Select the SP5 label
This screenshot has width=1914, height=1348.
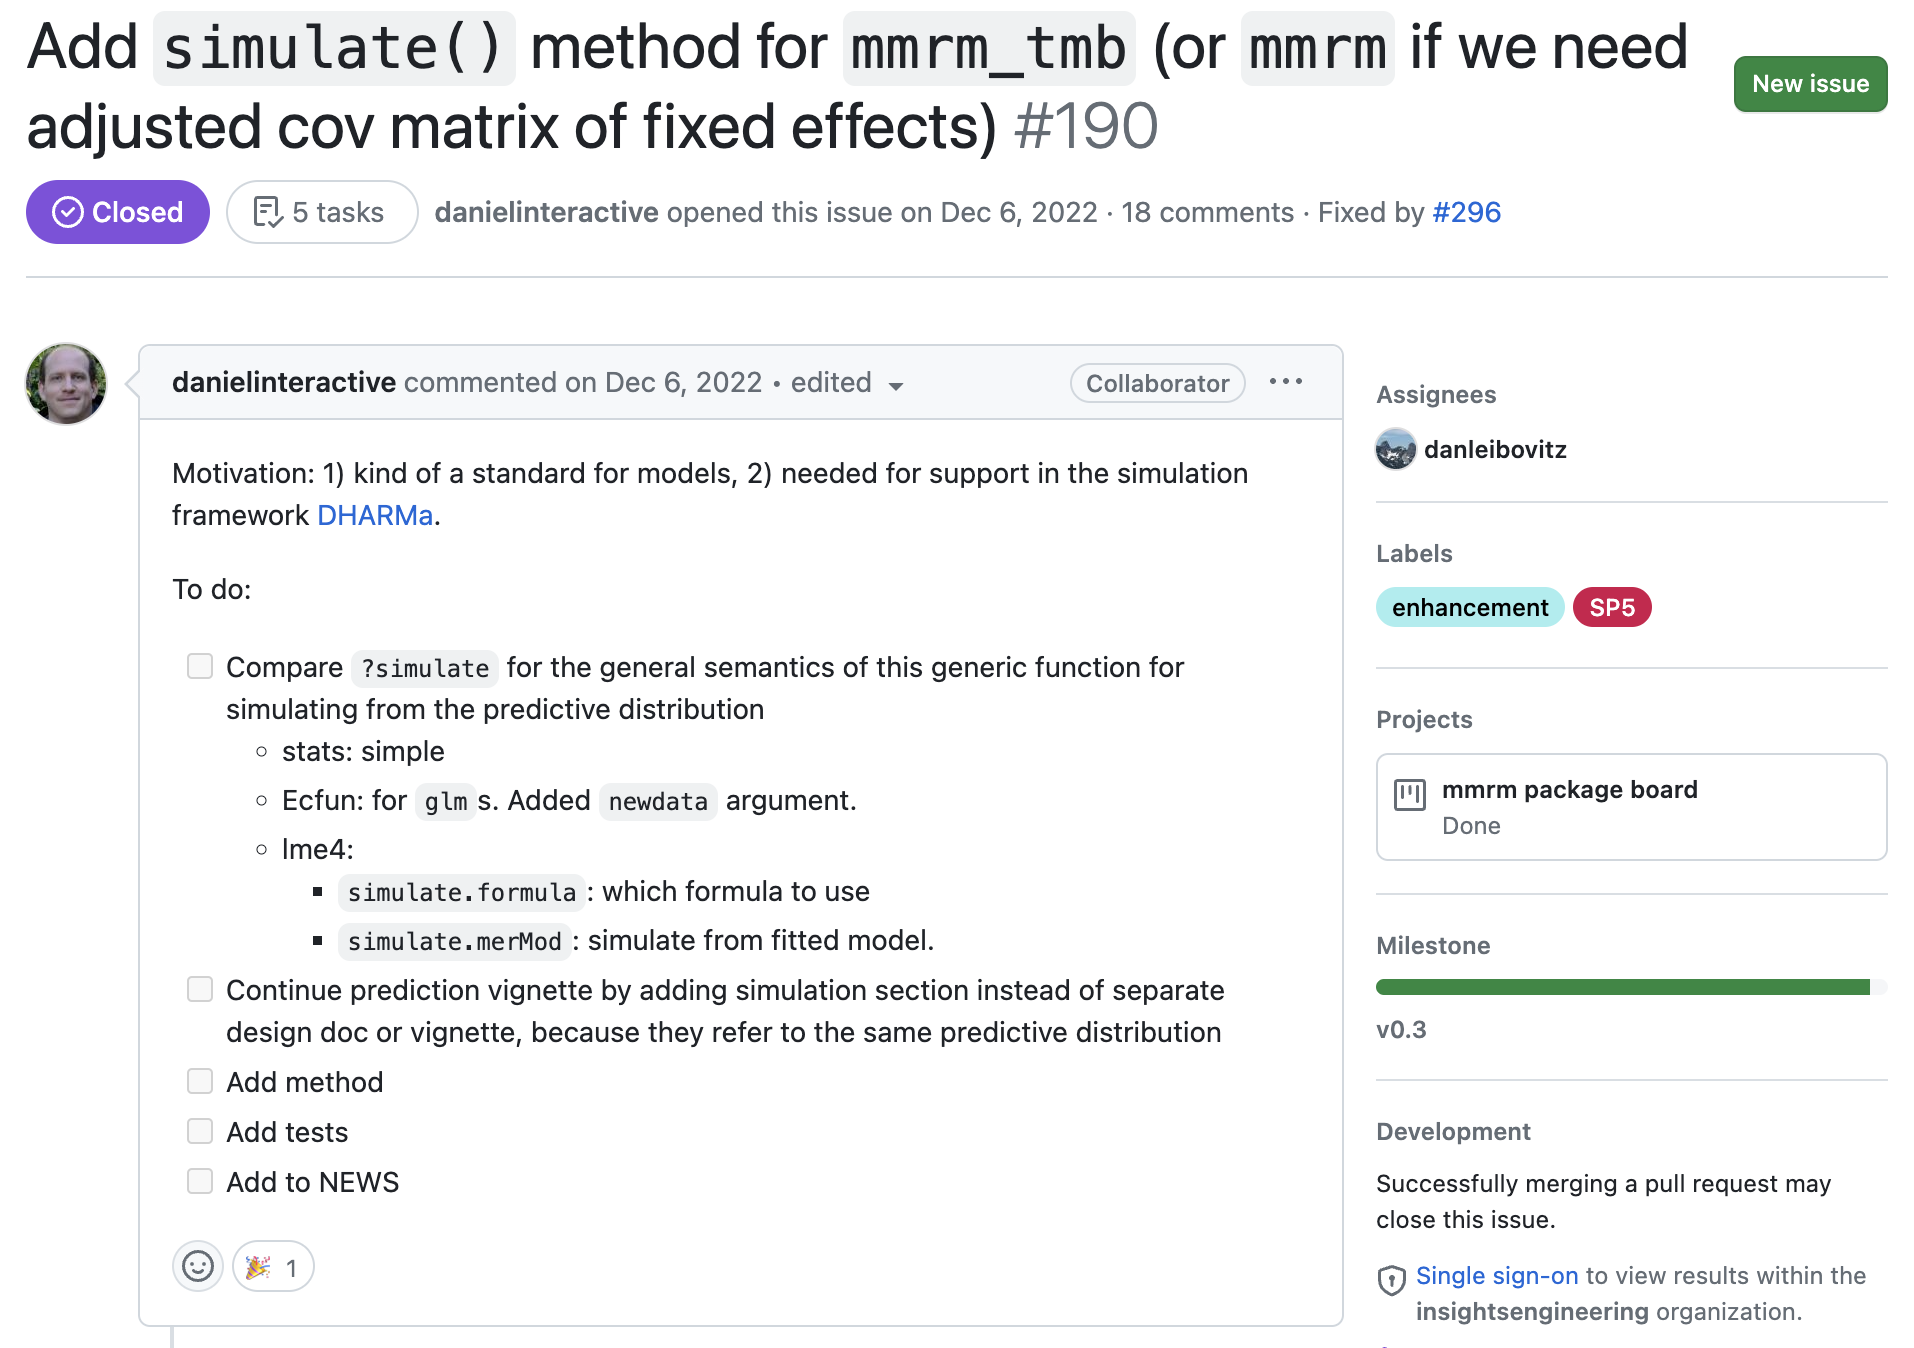pos(1611,607)
